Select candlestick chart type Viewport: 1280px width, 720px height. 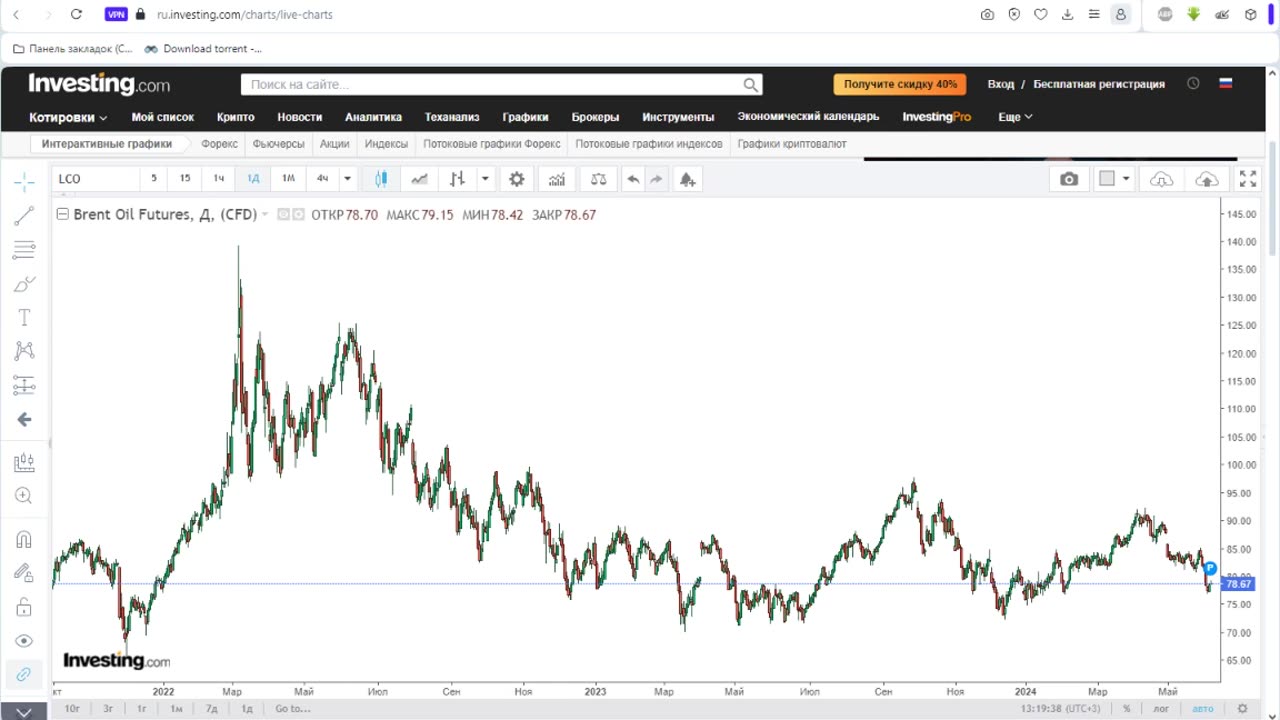tap(381, 179)
